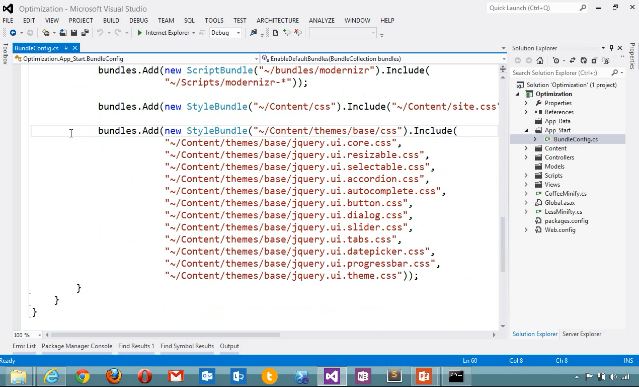Switch to the Output tab
639x387 pixels.
tap(229, 346)
